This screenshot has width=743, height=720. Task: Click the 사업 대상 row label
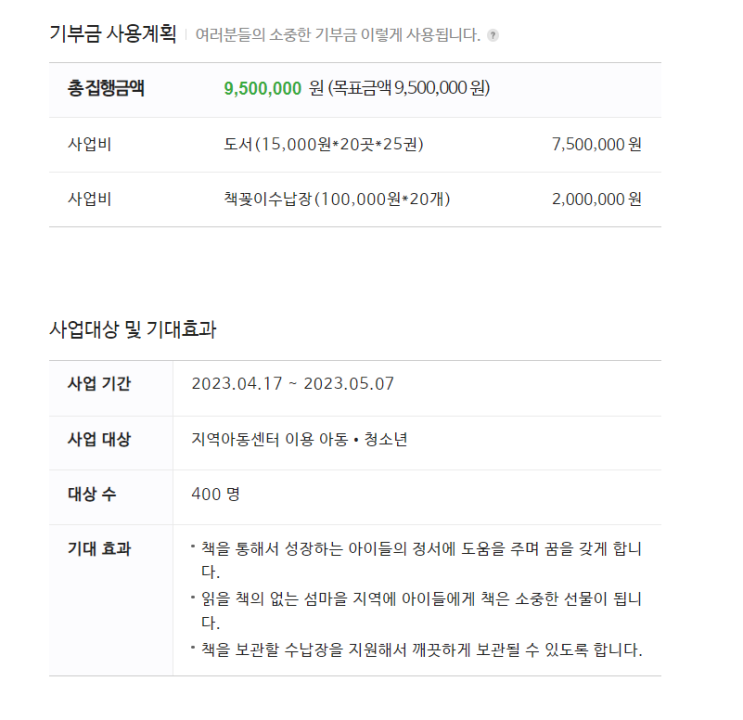(x=99, y=439)
